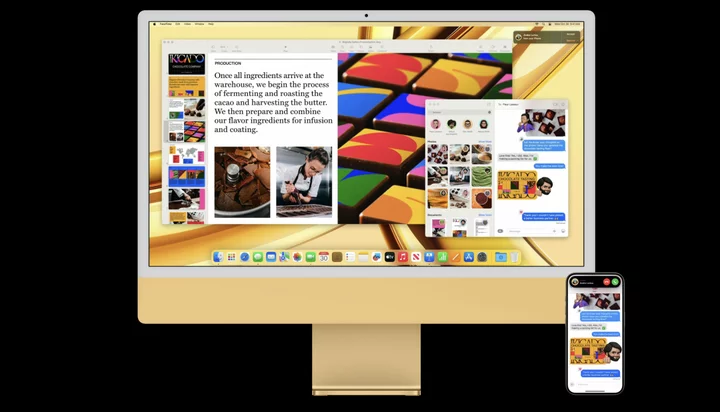Tap green accept call button on iPhone
The width and height of the screenshot is (720, 412).
(616, 282)
